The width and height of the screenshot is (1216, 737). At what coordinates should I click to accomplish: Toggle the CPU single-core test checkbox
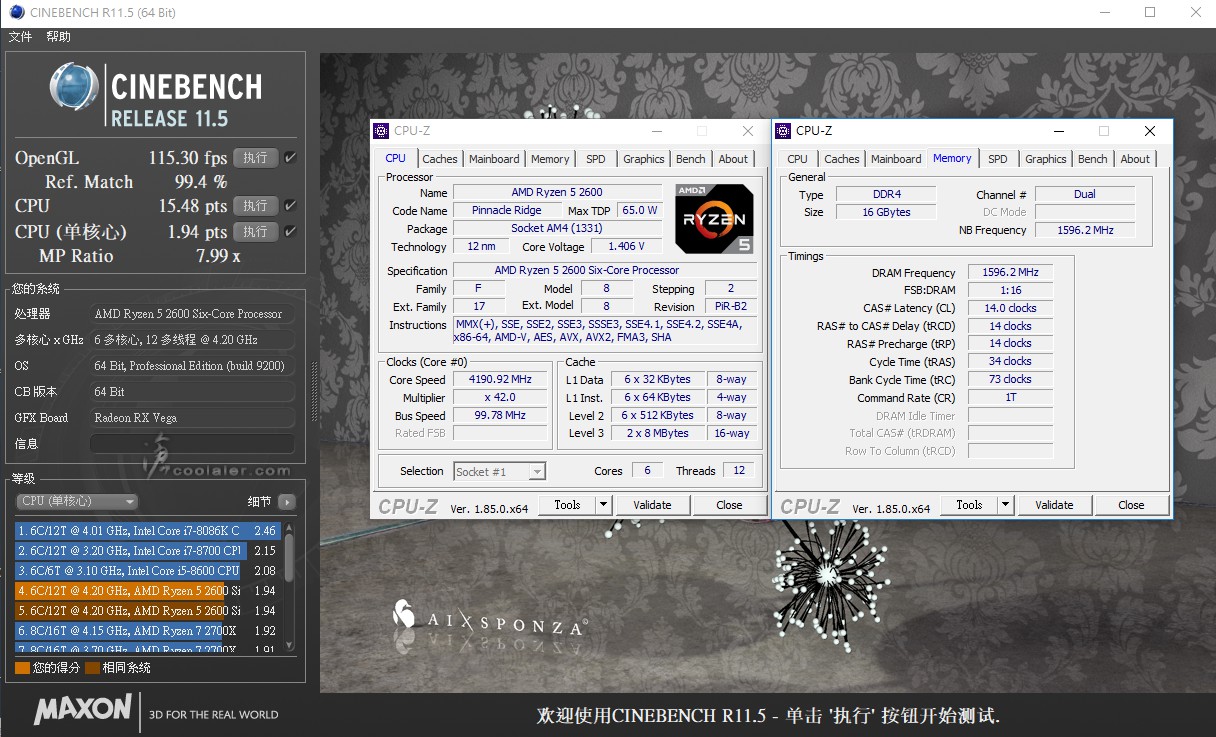point(290,232)
